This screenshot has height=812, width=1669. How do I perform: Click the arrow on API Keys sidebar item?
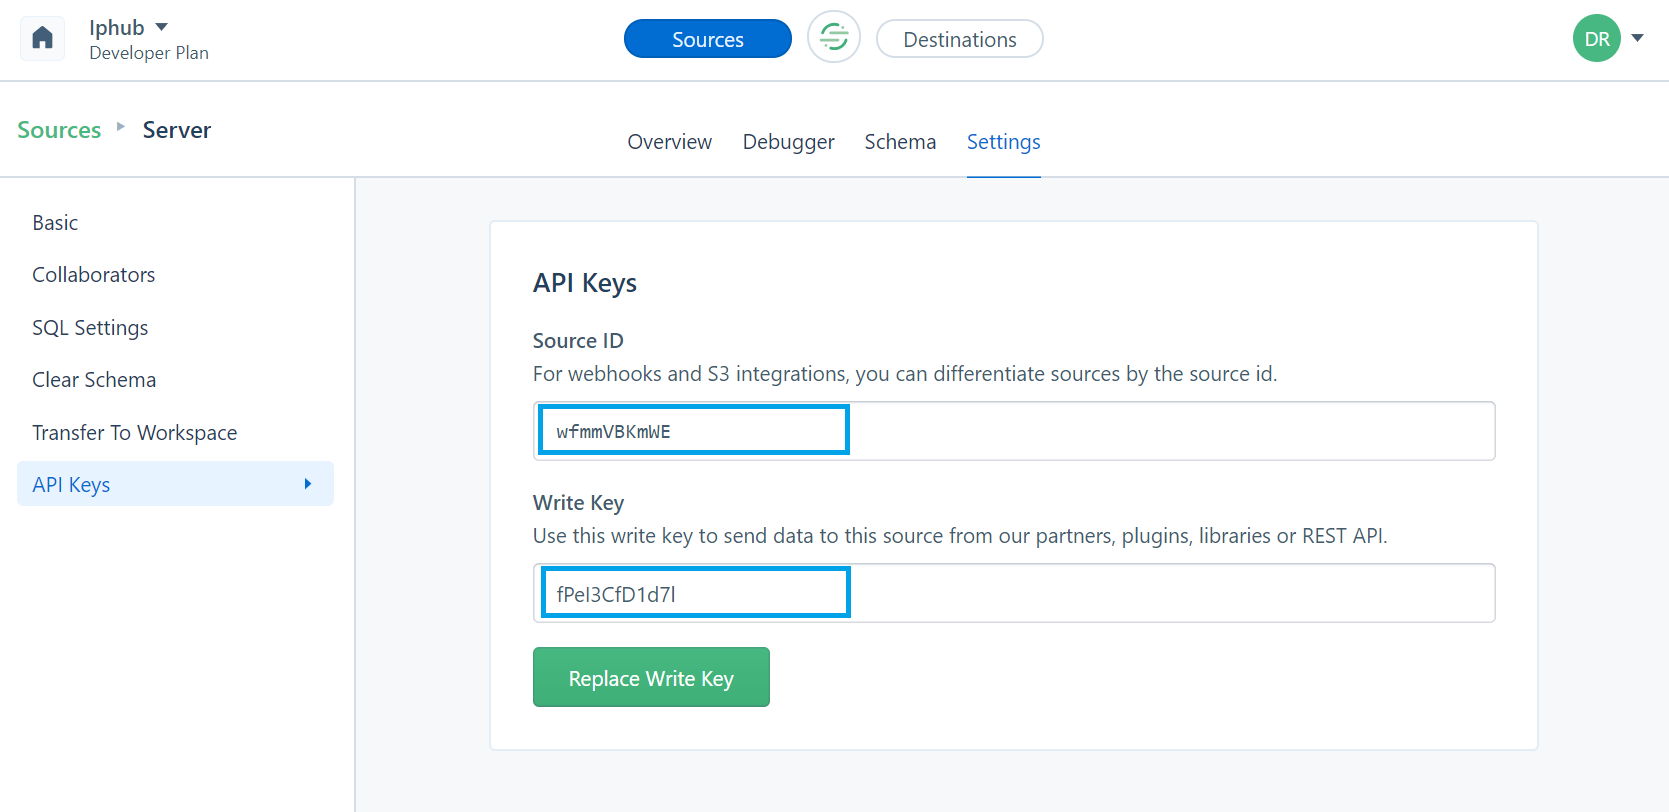(308, 484)
